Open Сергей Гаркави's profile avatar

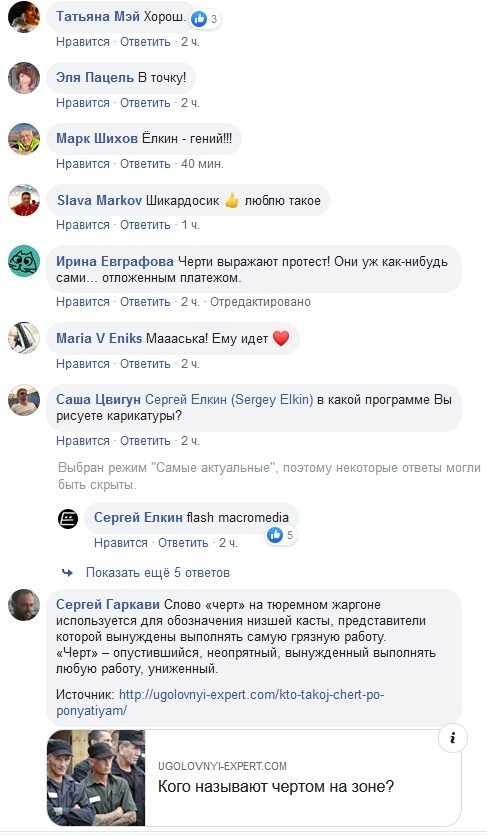pos(24,605)
